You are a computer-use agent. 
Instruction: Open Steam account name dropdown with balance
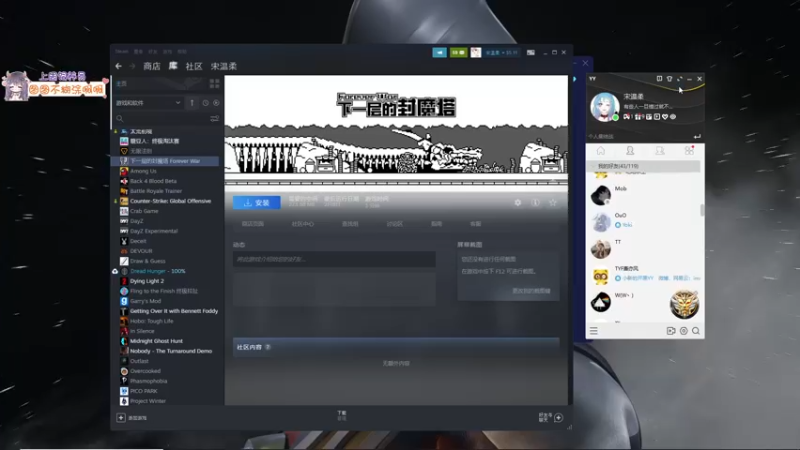point(502,53)
